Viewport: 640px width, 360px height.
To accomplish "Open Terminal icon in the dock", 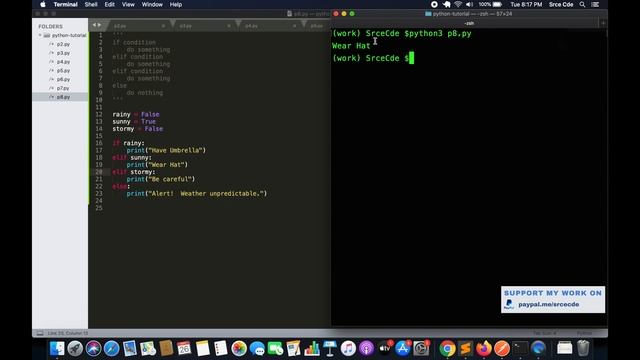I will pos(520,348).
